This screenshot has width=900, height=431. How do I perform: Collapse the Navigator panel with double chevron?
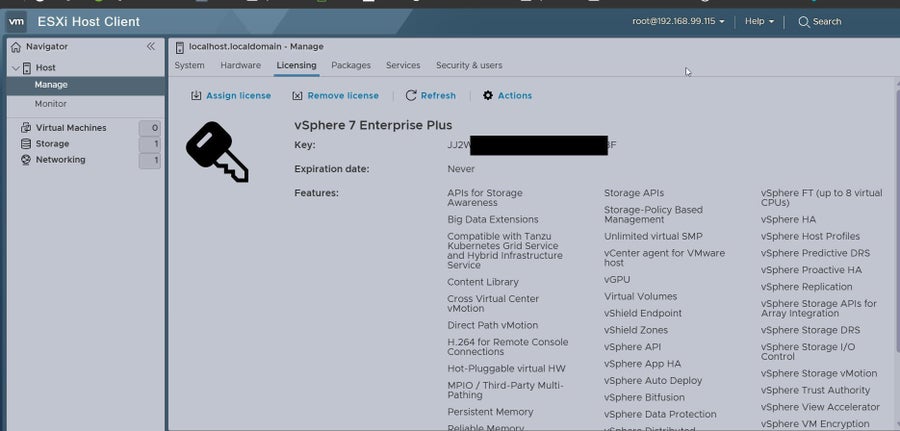150,46
